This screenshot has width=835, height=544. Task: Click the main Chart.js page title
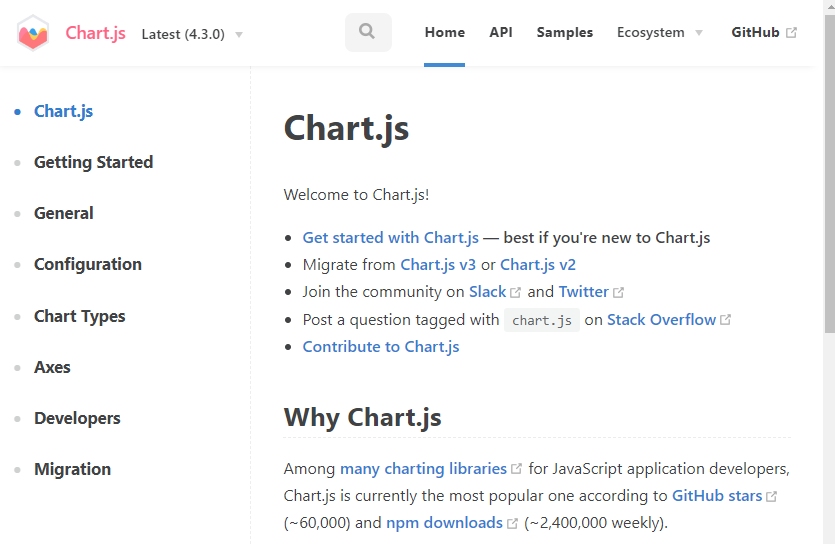tap(346, 129)
